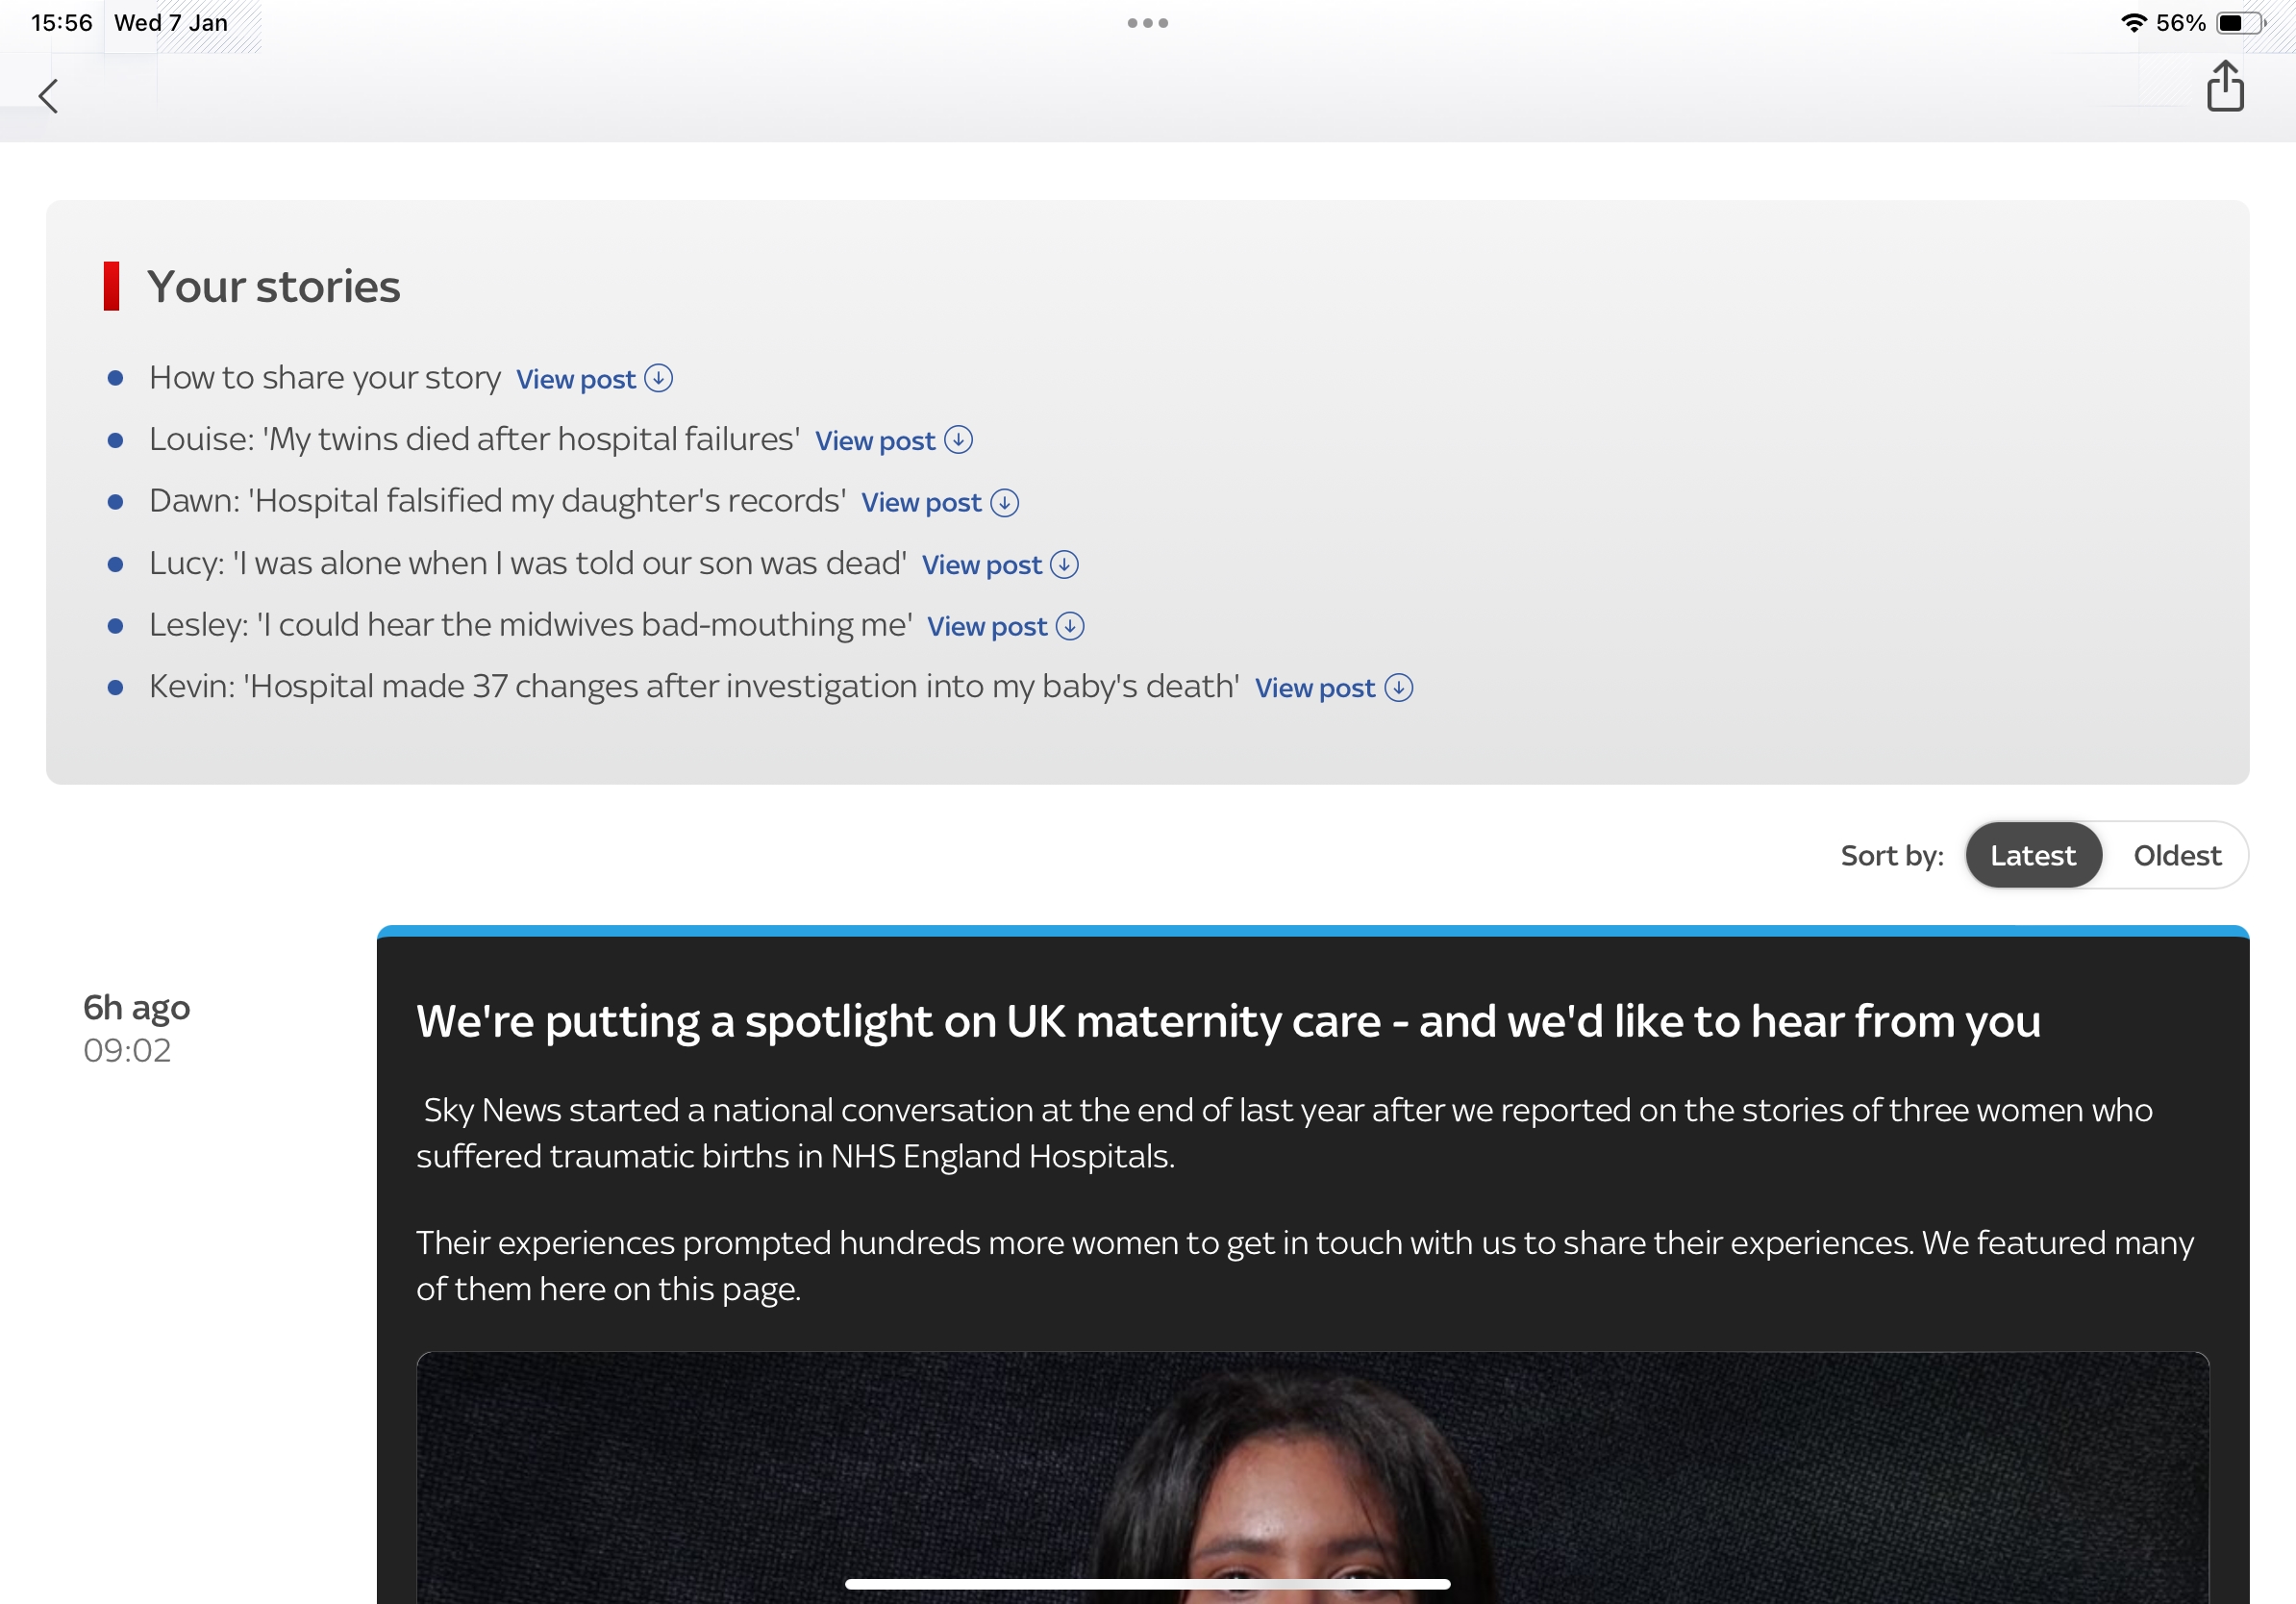Screen dimensions: 2296x1604
Task: Click down-arrow icon next to Louise's story
Action: (958, 440)
